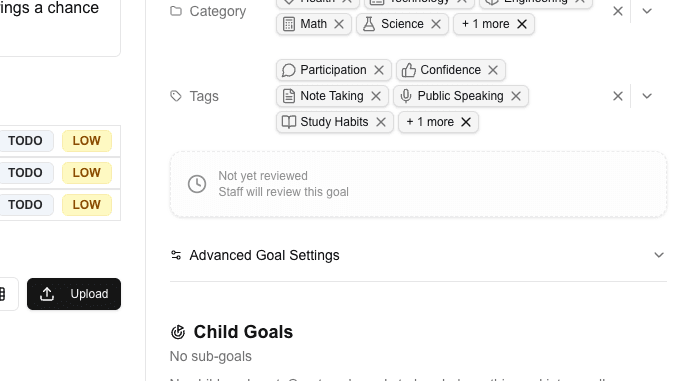Click the third TODO status badge

click(x=25, y=205)
